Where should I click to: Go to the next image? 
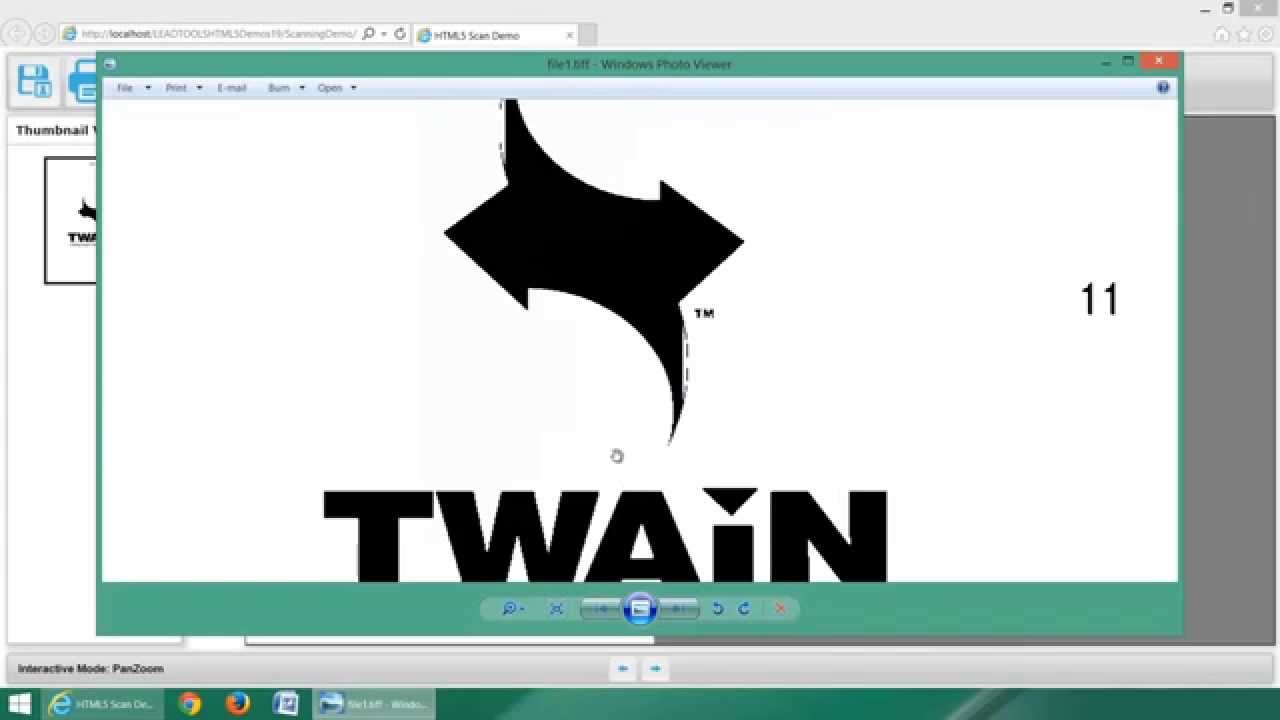678,608
